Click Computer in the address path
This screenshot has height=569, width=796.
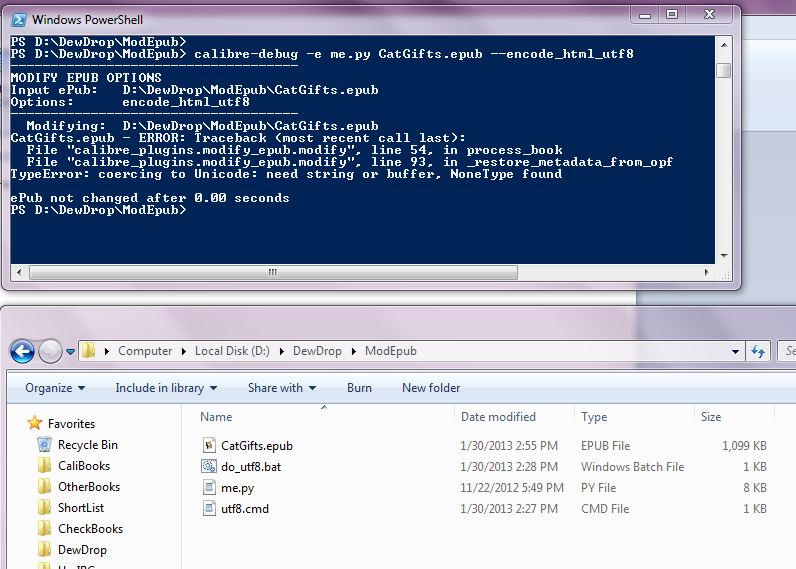[145, 351]
